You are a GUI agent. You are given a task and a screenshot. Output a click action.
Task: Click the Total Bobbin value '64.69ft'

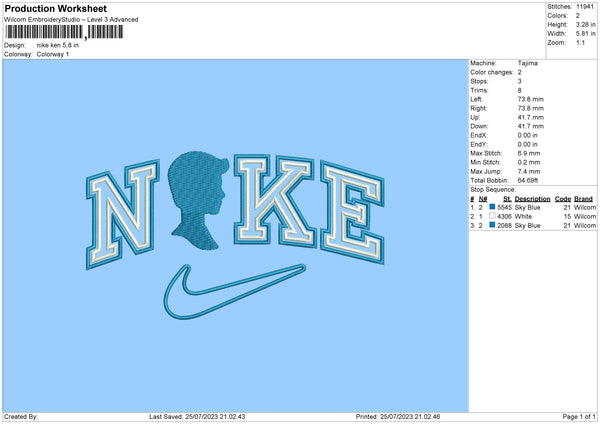coord(528,180)
